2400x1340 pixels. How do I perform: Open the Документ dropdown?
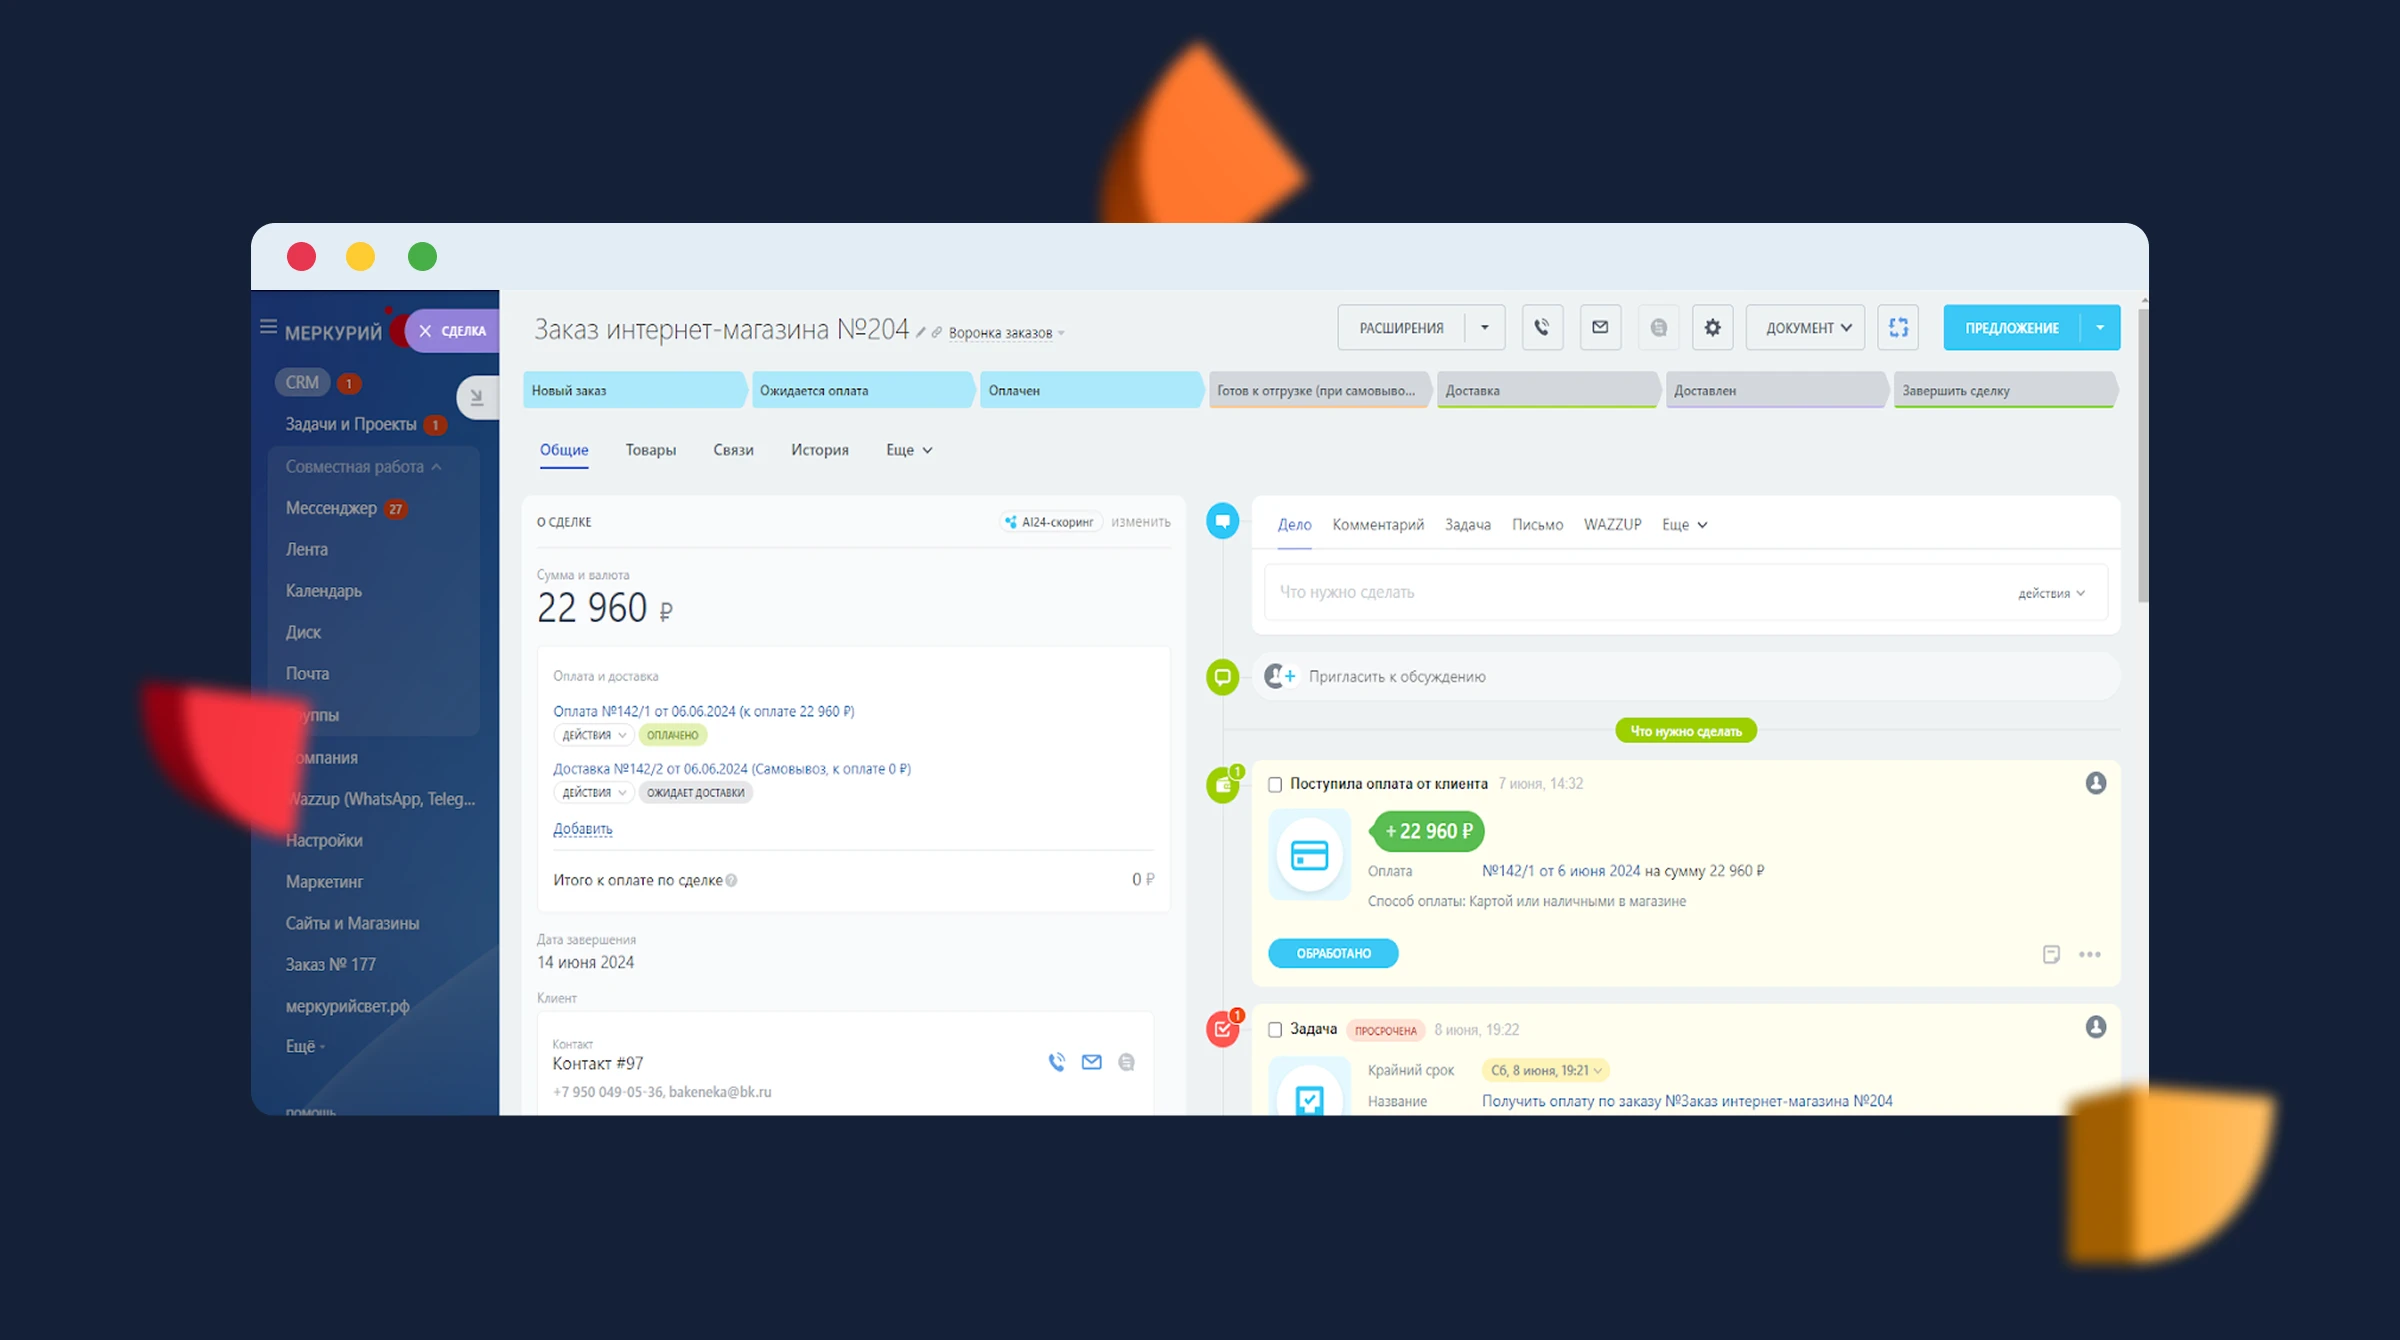pyautogui.click(x=1806, y=328)
